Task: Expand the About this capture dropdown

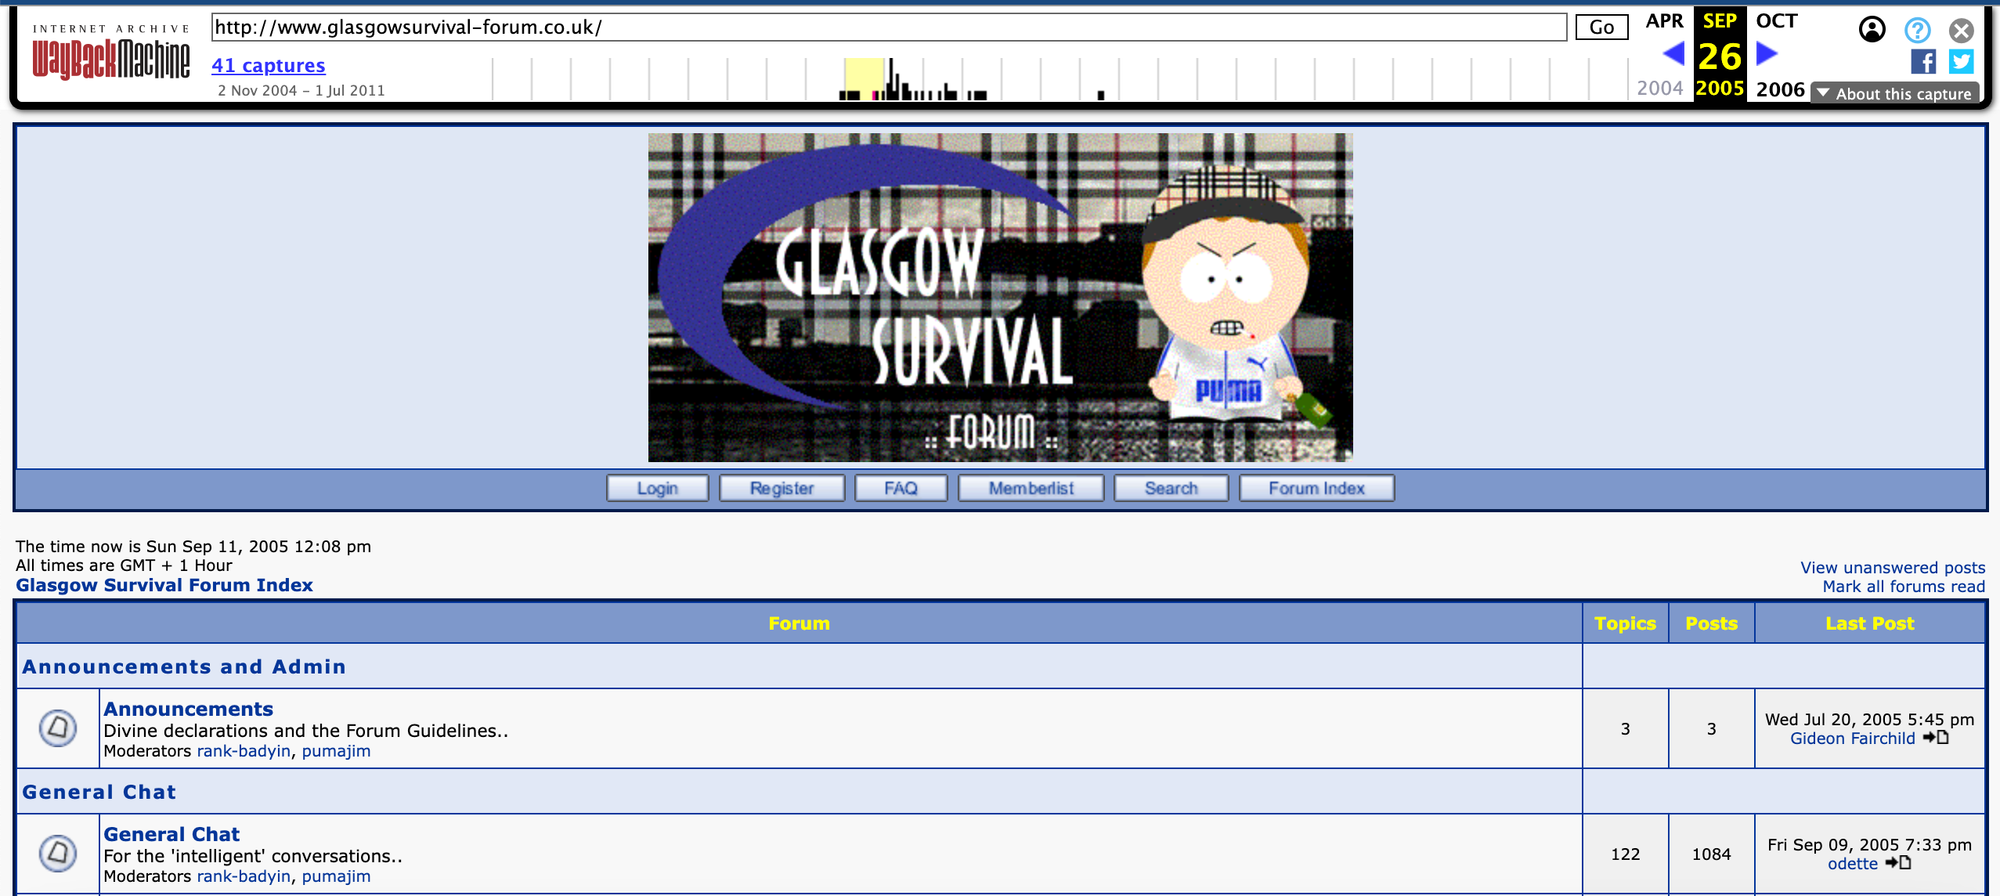Action: 1894,93
